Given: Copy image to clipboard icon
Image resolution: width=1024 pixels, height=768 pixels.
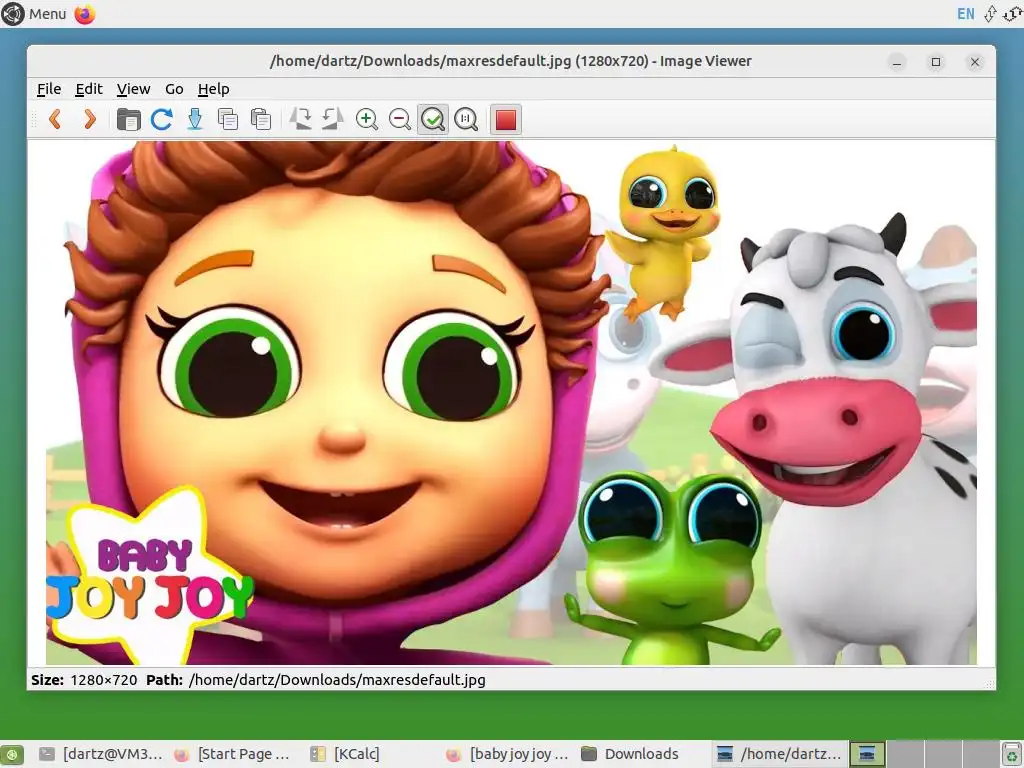Looking at the screenshot, I should coord(227,119).
